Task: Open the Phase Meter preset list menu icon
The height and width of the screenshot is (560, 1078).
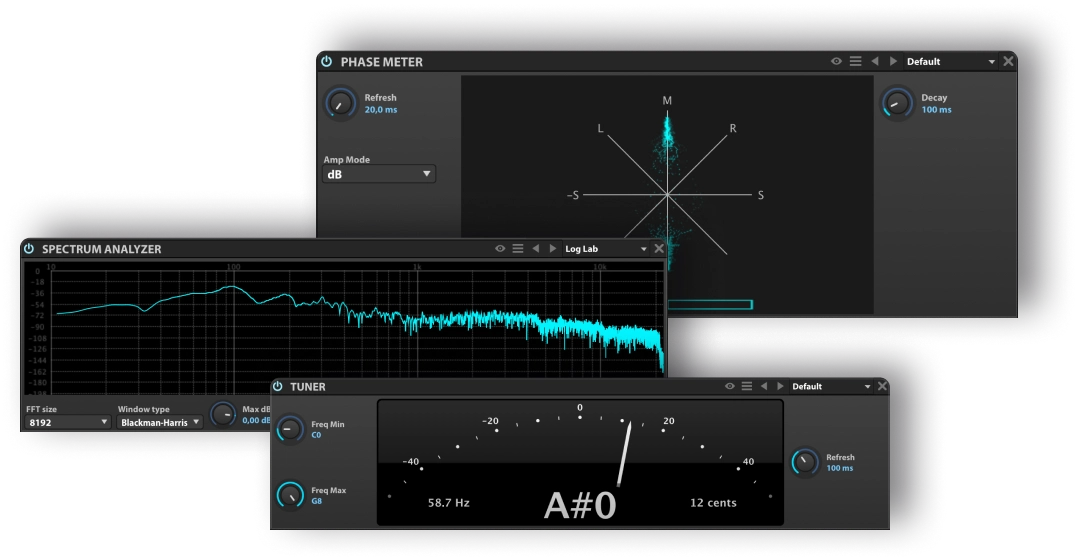Action: pyautogui.click(x=855, y=62)
